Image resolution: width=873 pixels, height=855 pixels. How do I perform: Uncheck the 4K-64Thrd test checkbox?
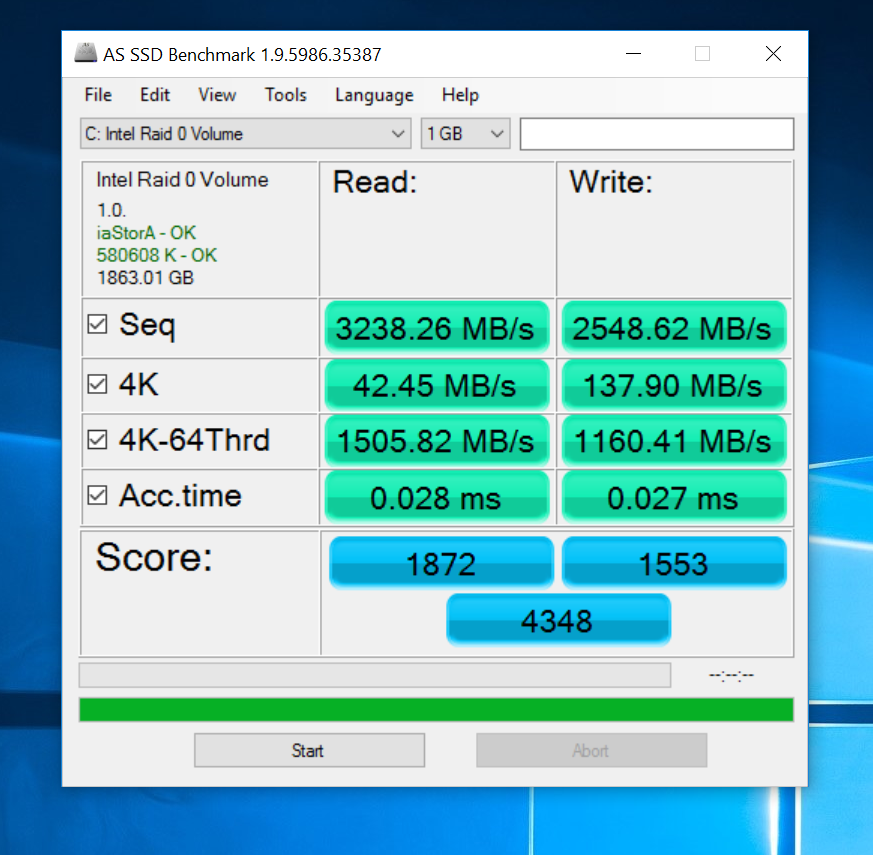coord(97,440)
